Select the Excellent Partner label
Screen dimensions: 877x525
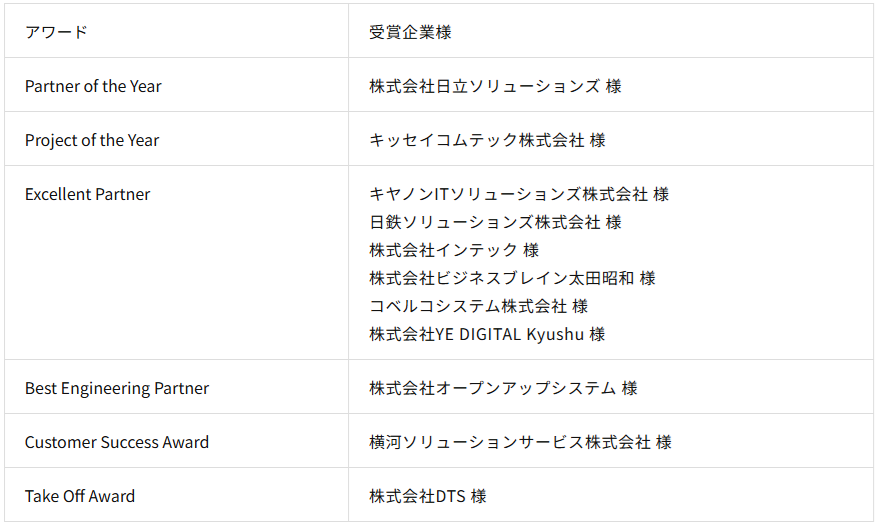(x=87, y=194)
